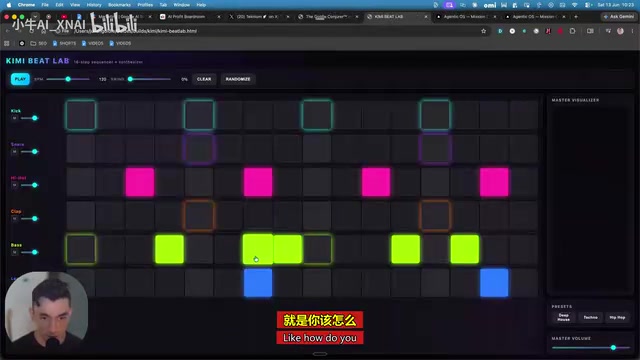Viewport: 640px width, 360px height.
Task: Open the Chrome tab search dropdown
Action: 35,17
